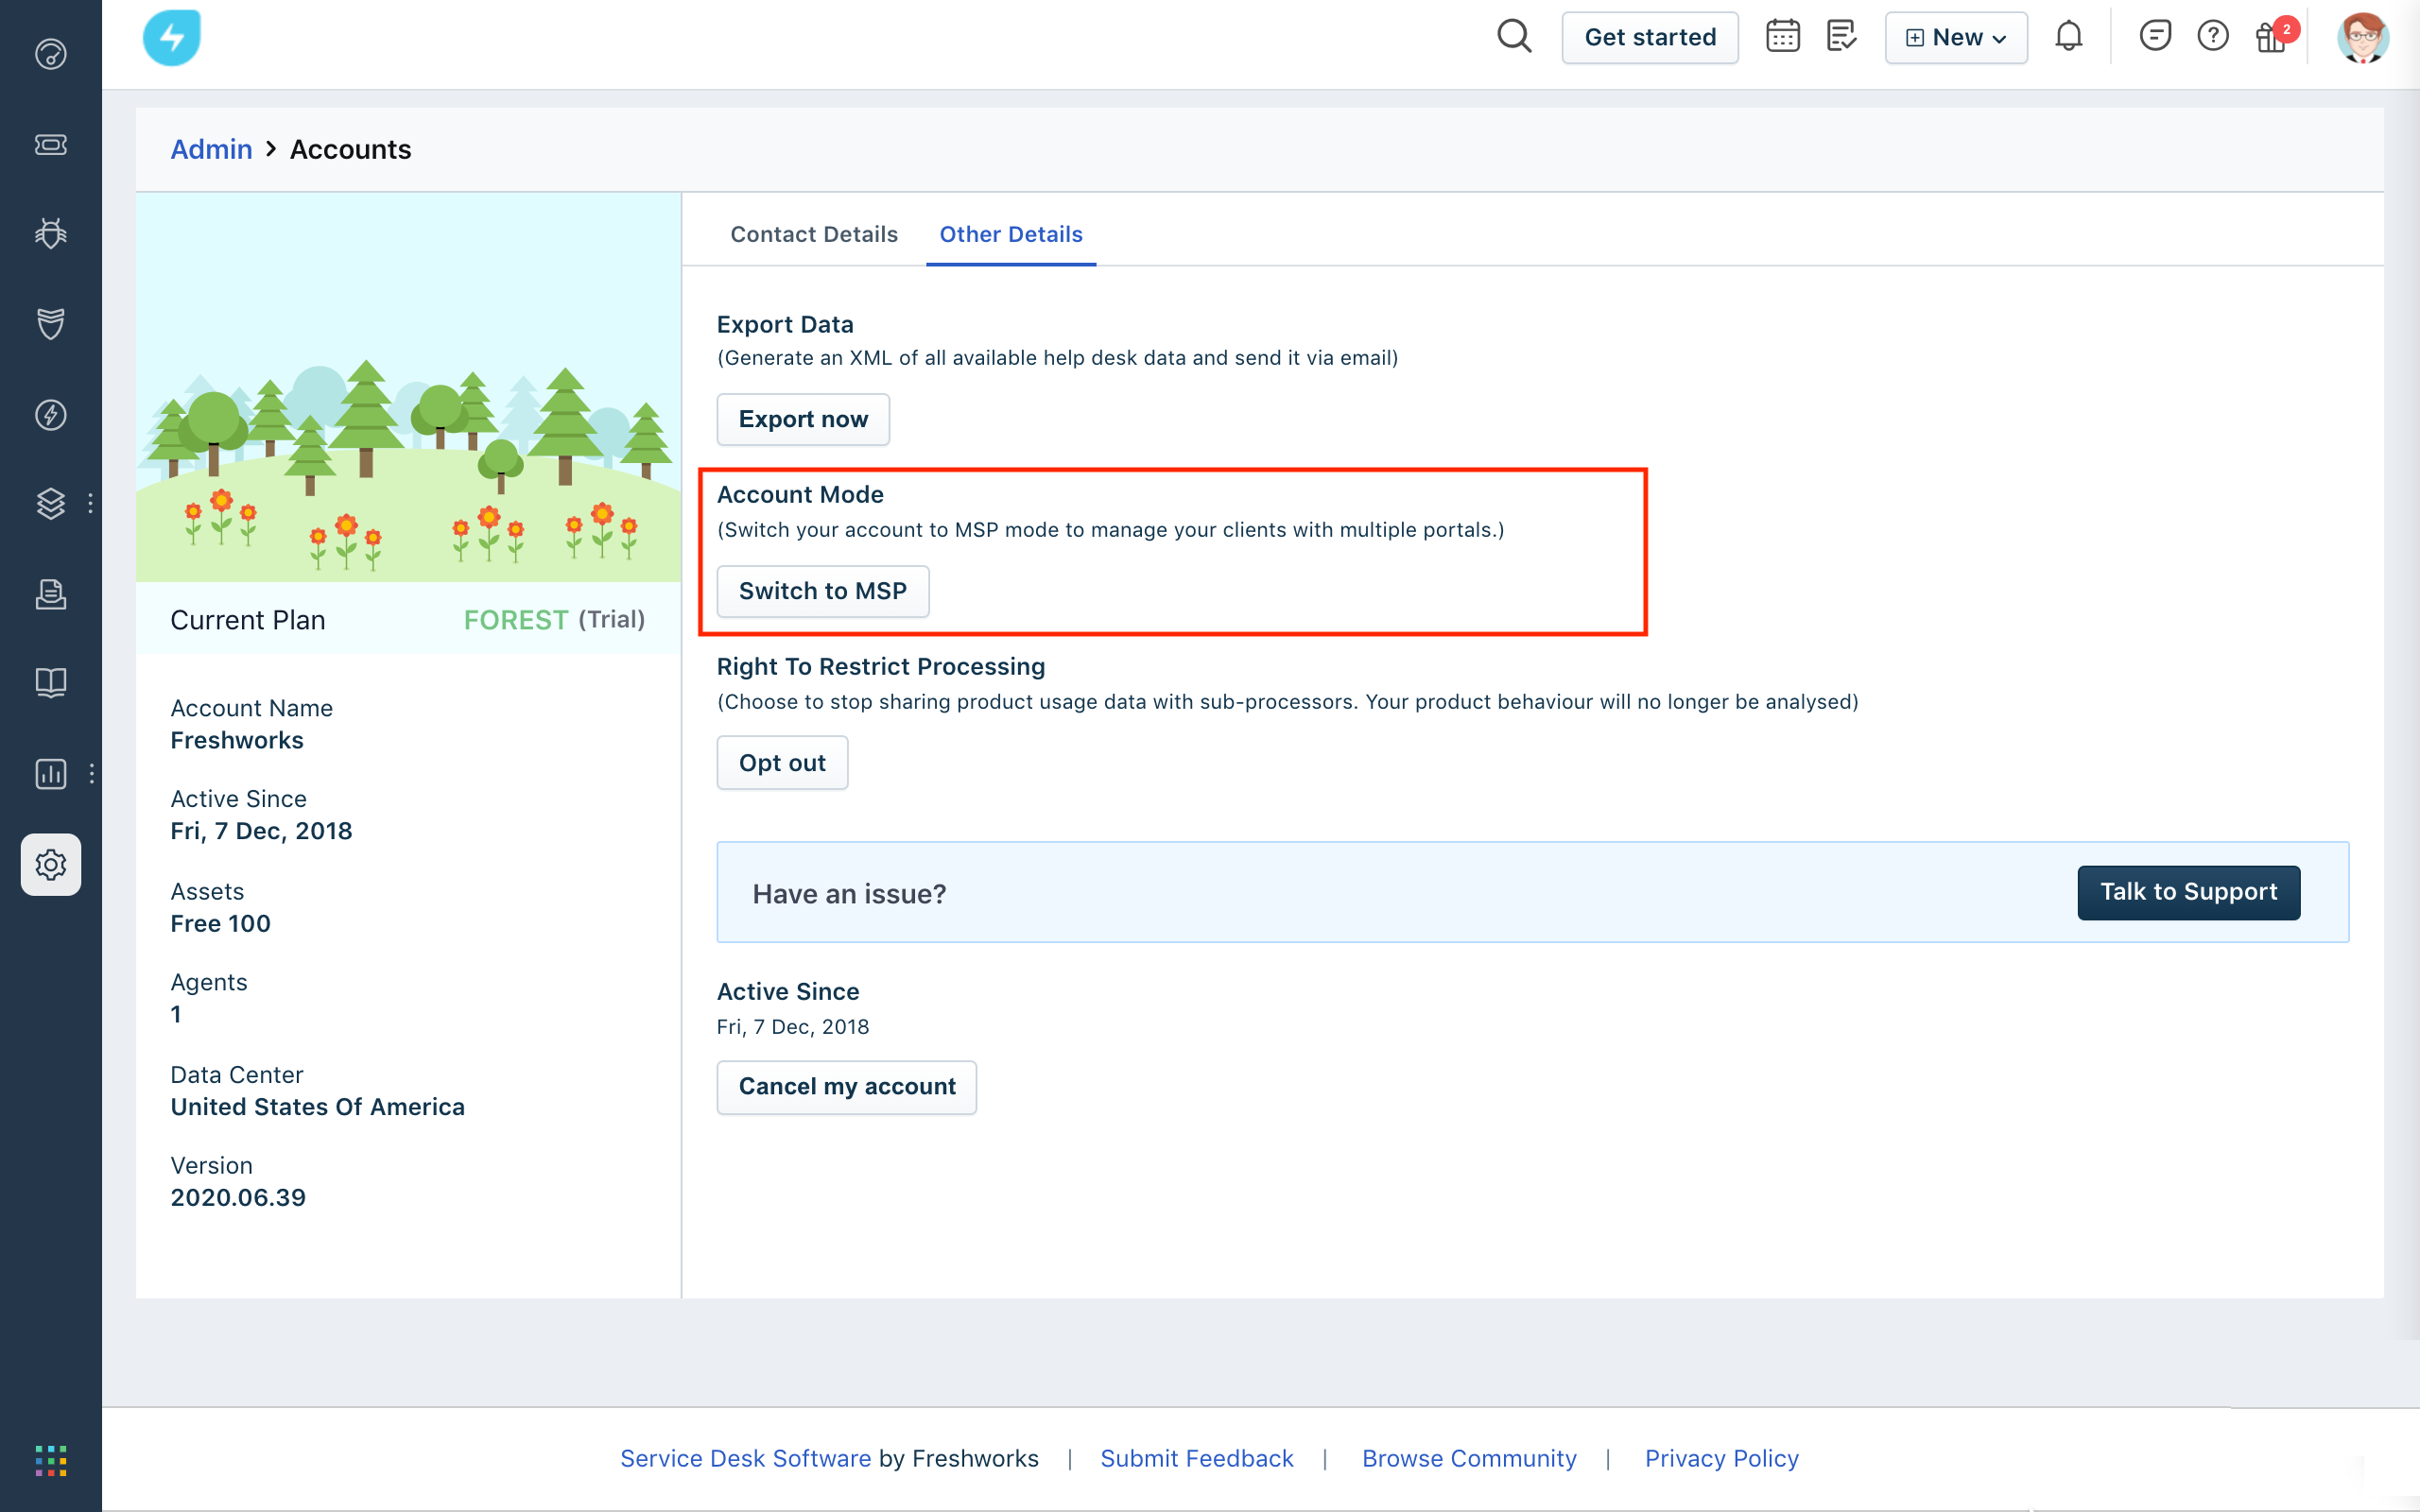This screenshot has width=2420, height=1512.
Task: Open the app switcher grid icon
Action: 51,1460
